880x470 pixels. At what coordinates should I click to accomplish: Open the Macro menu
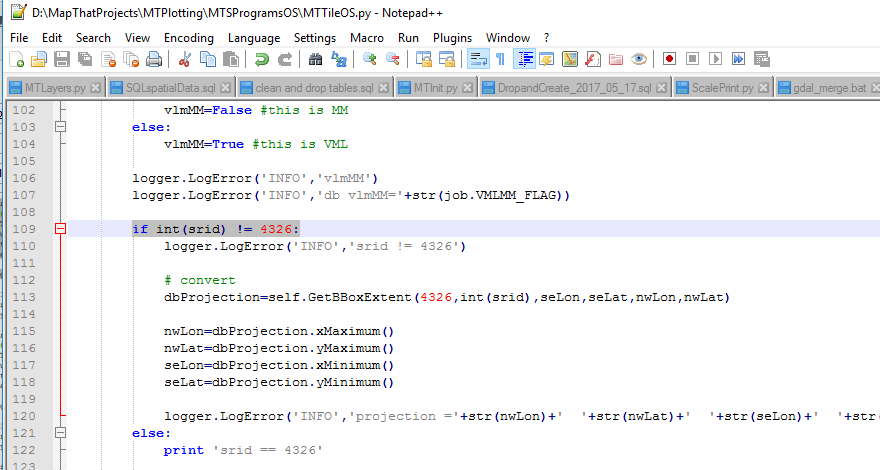tap(366, 38)
